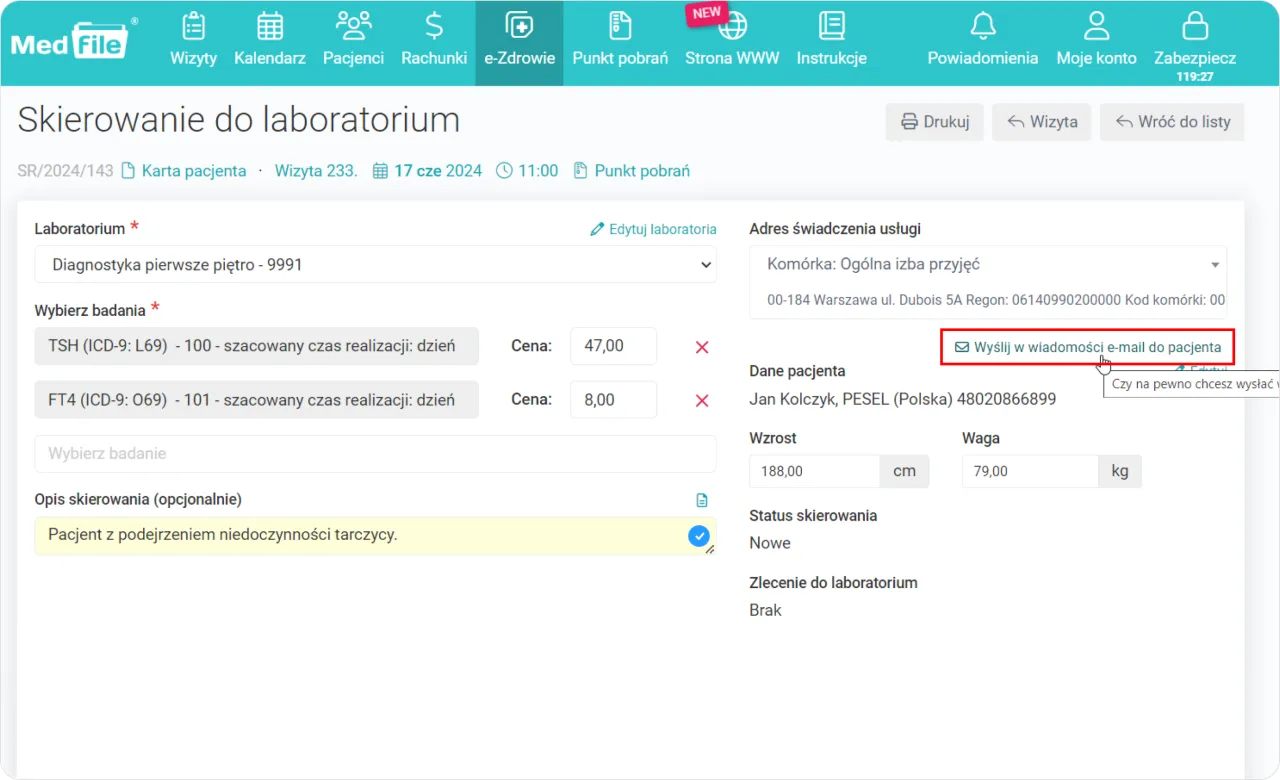1280x780 pixels.
Task: Open the Wybierz badanie selection field
Action: (375, 454)
